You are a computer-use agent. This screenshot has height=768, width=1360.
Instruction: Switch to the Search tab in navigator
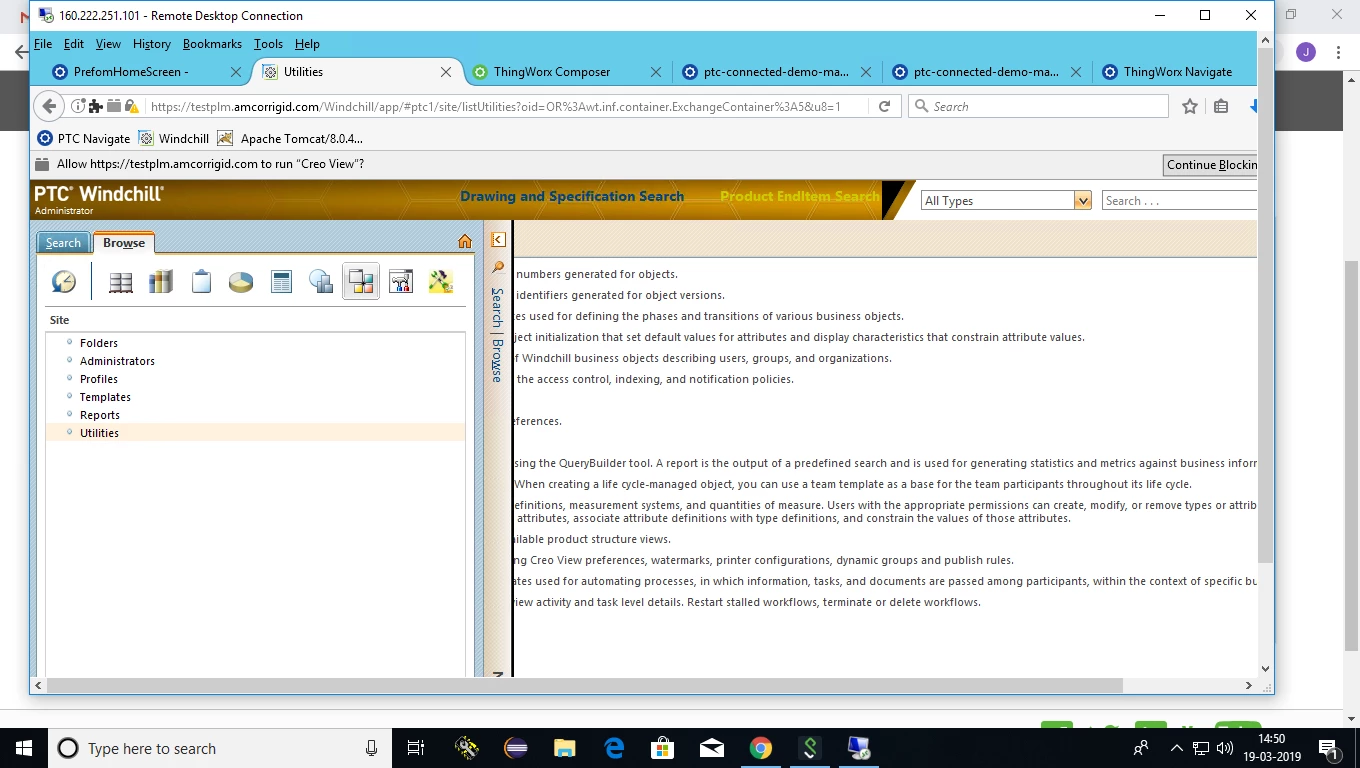tap(63, 243)
